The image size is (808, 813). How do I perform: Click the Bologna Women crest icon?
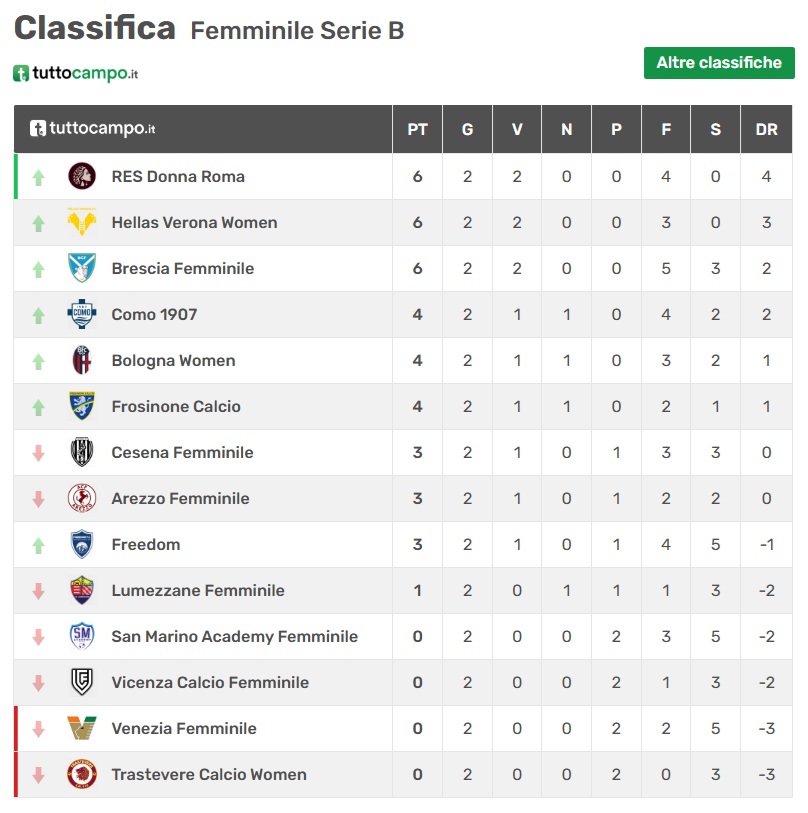[x=82, y=360]
